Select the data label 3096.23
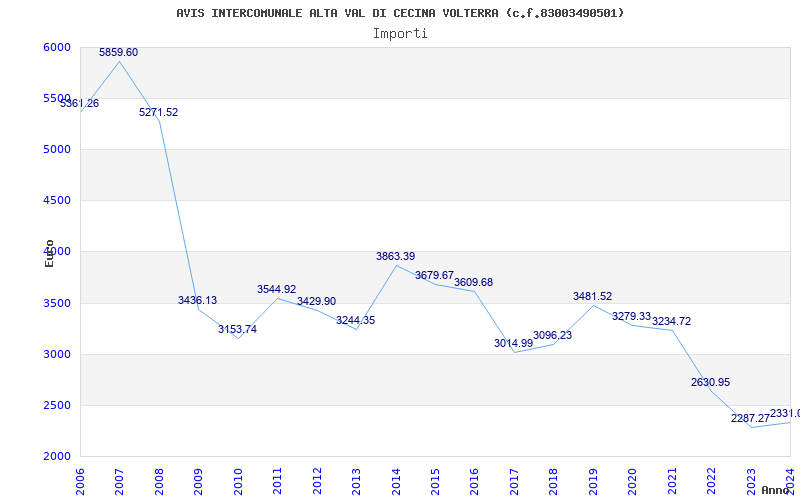 pyautogui.click(x=553, y=335)
